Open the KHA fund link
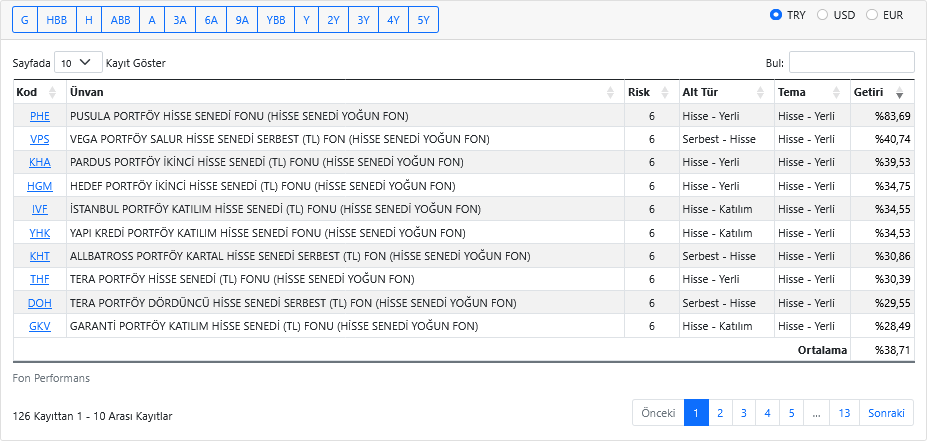927x441 pixels. tap(40, 162)
